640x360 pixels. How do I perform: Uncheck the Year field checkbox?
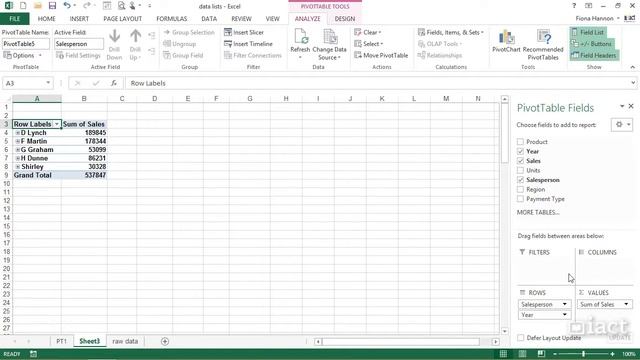[x=520, y=151]
